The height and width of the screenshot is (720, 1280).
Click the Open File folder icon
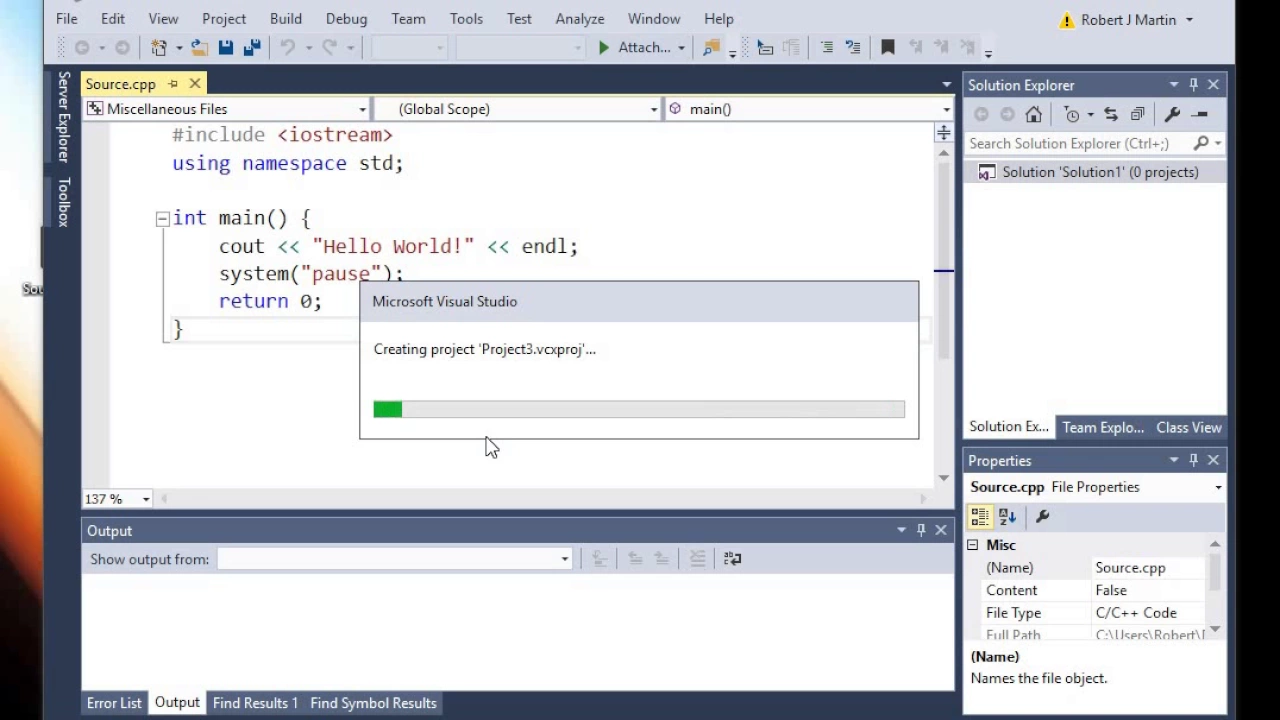[199, 47]
